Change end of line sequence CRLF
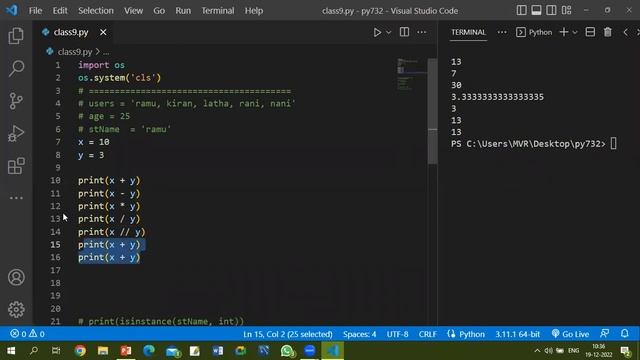640x360 pixels. [x=427, y=334]
